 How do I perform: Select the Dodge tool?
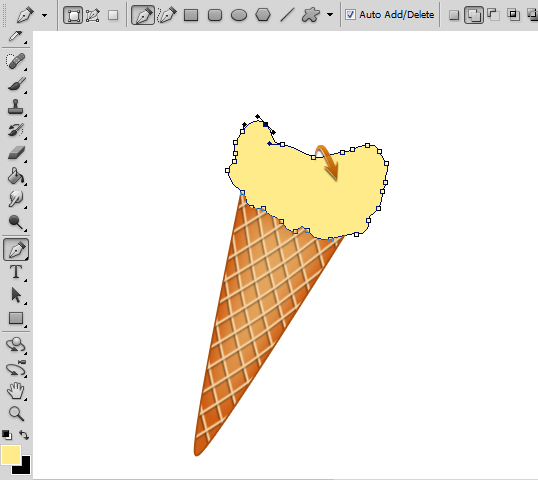(x=15, y=222)
